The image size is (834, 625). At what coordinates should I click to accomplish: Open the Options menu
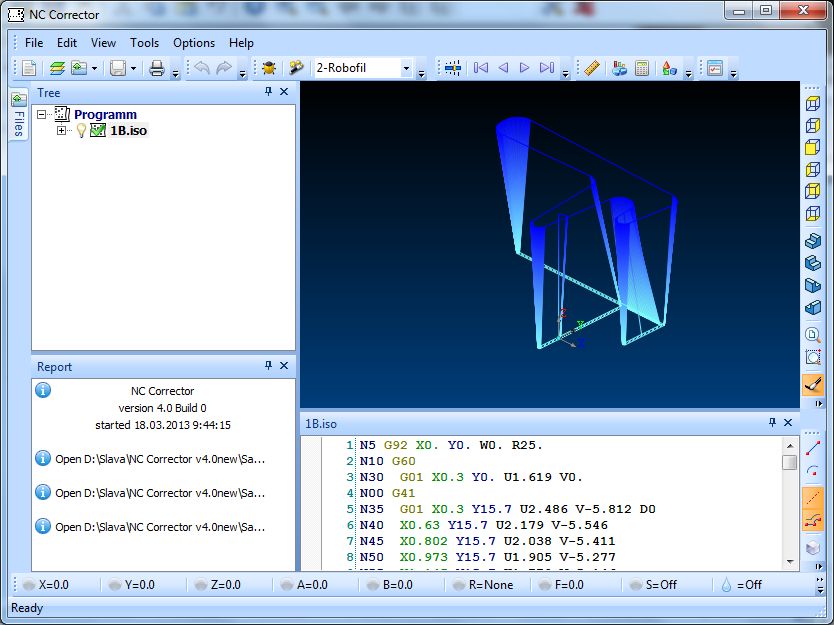point(194,43)
